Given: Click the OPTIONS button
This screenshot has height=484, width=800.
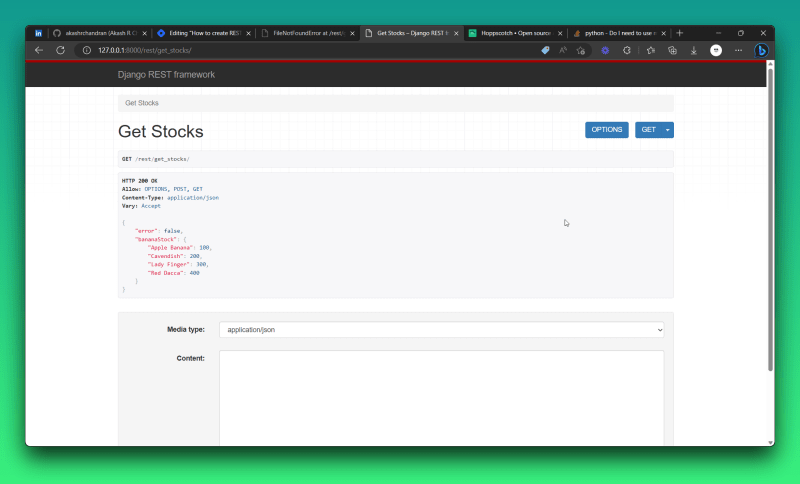Looking at the screenshot, I should [x=607, y=130].
